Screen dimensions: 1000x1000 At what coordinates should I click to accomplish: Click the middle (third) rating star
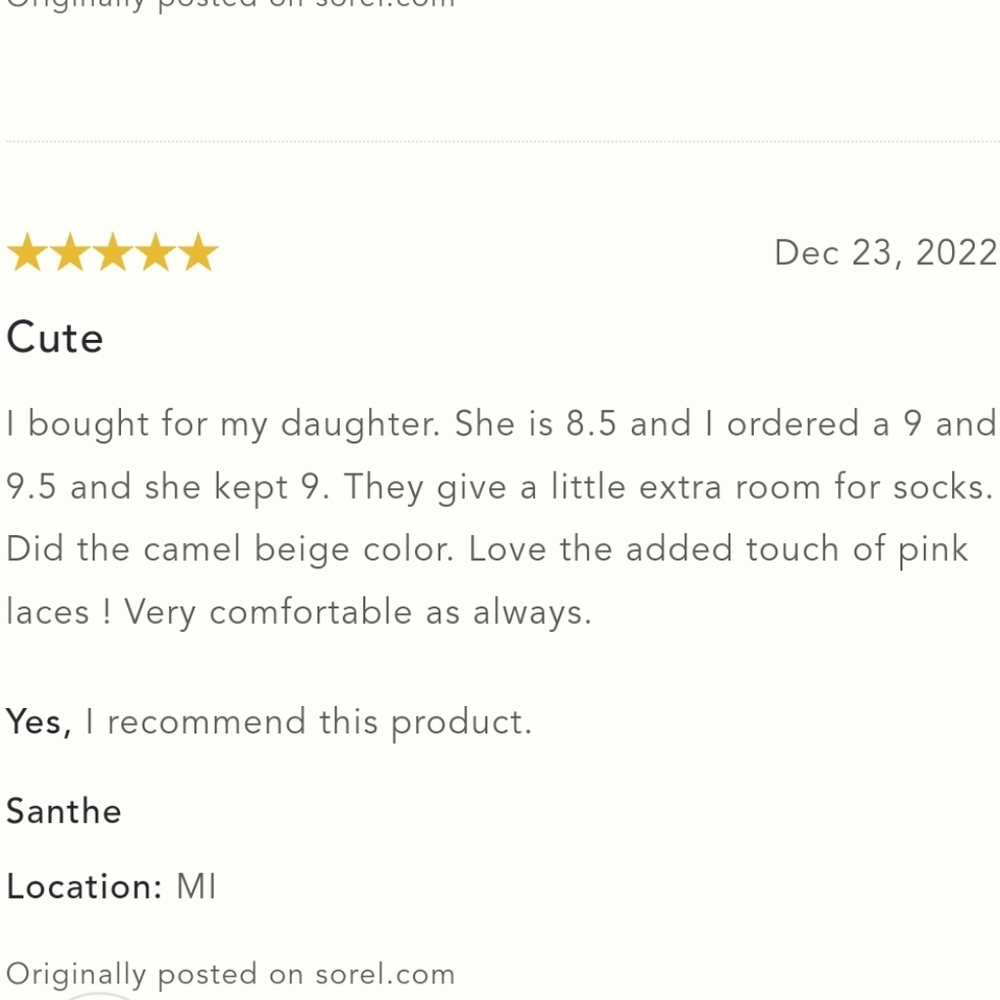112,253
